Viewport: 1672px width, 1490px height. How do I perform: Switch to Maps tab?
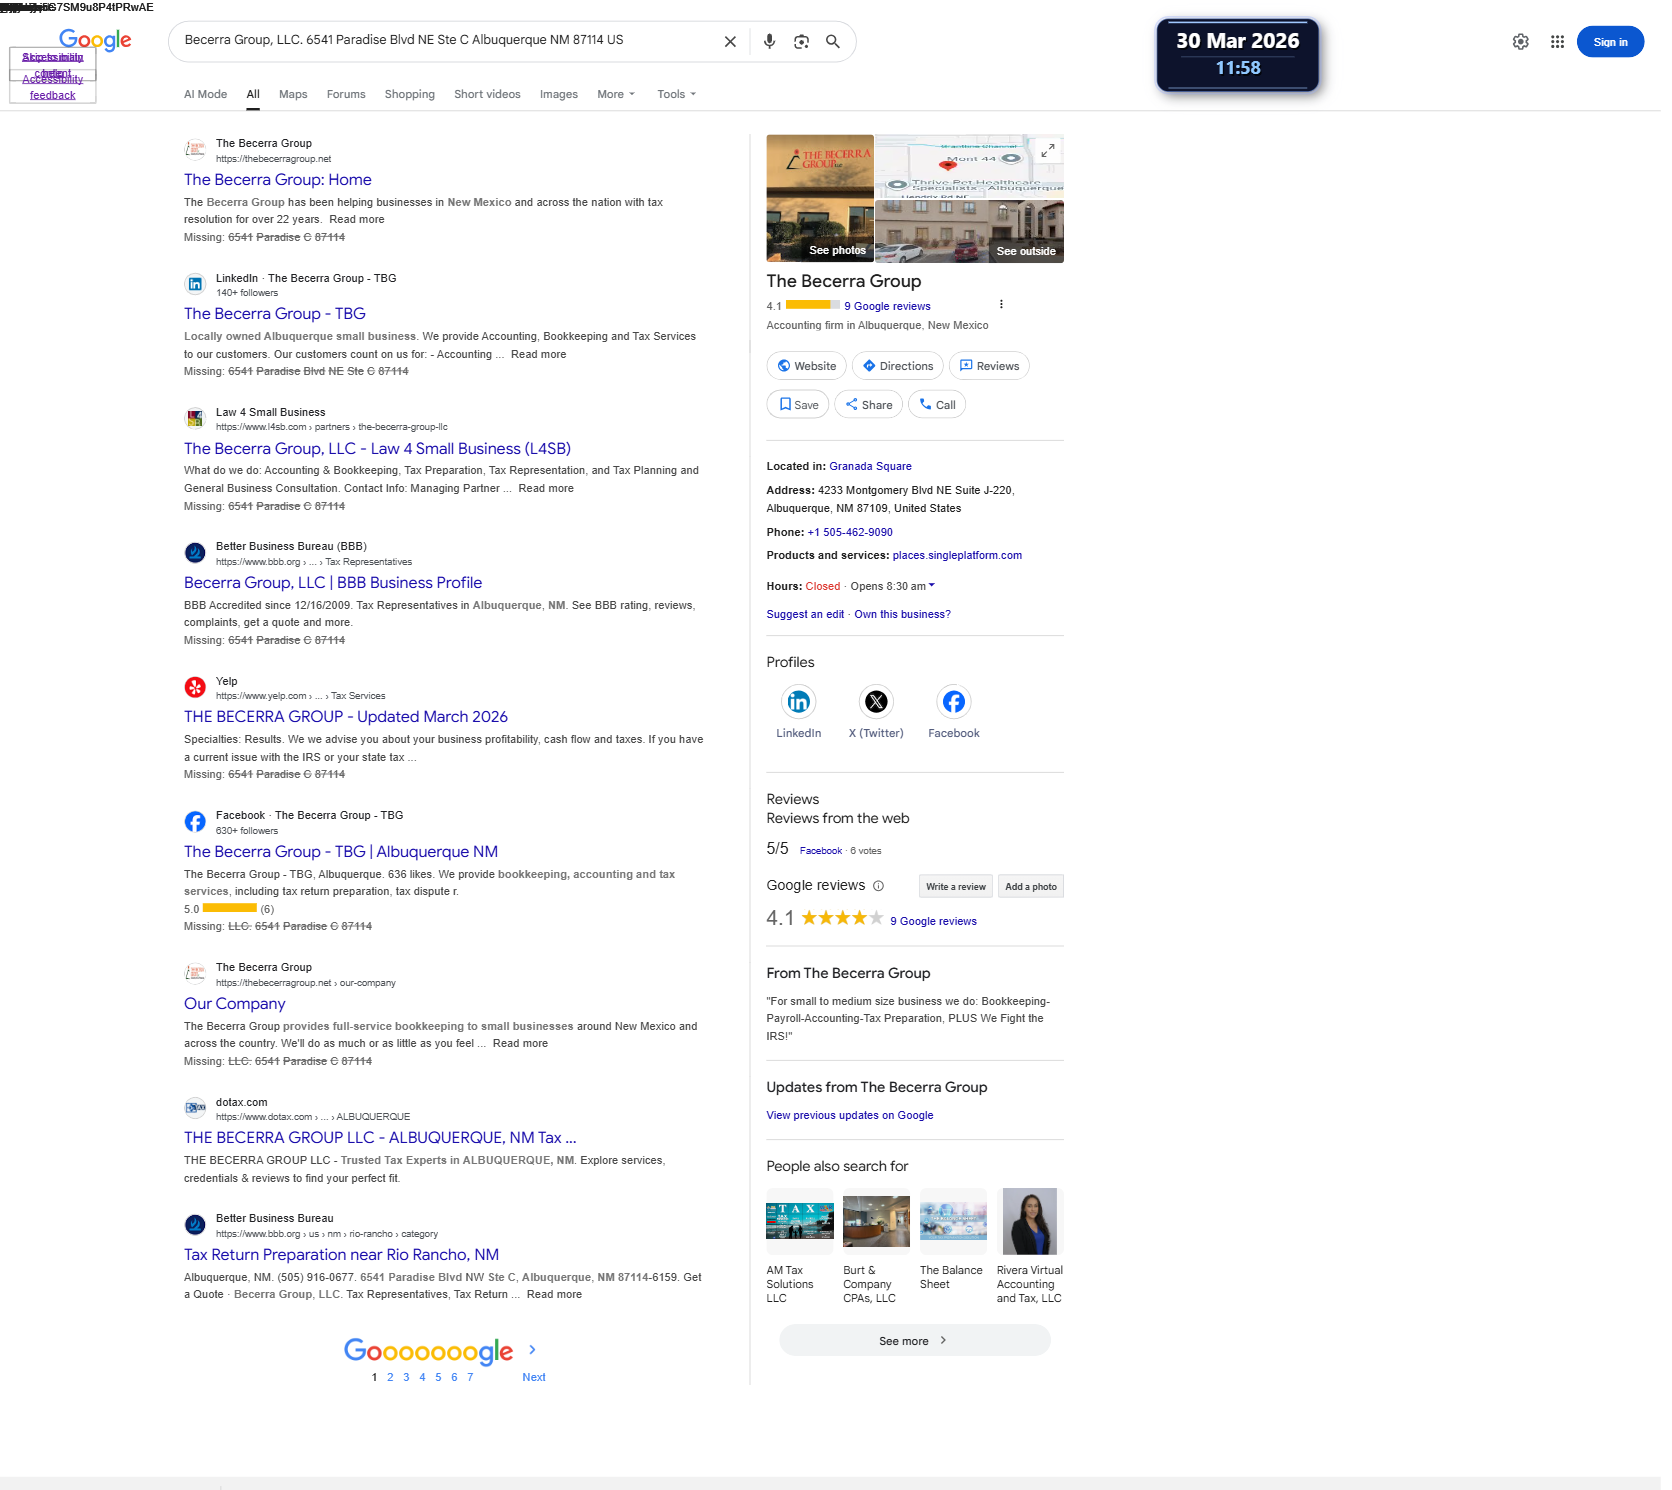(293, 94)
